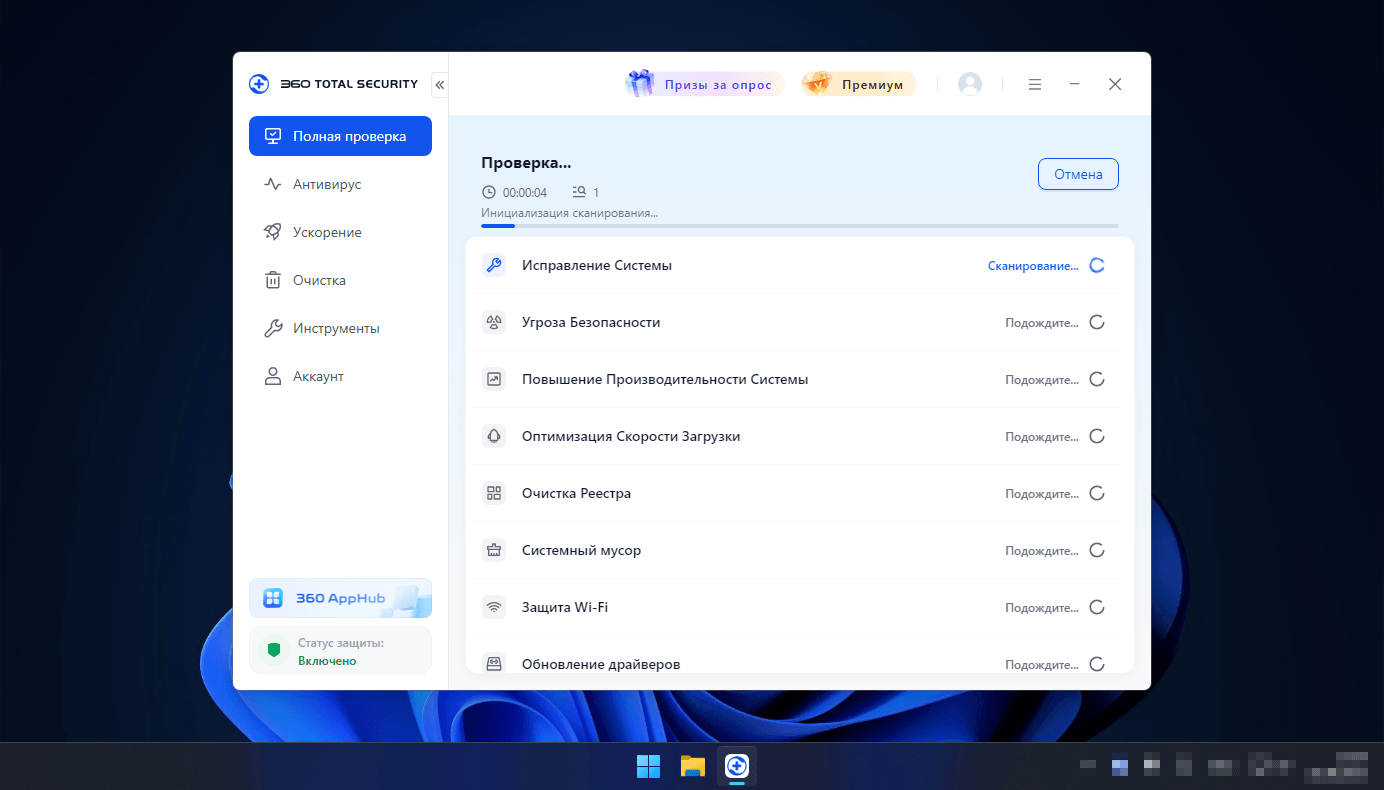This screenshot has height=790, width=1384.
Task: Open File Explorer from the taskbar
Action: (x=693, y=766)
